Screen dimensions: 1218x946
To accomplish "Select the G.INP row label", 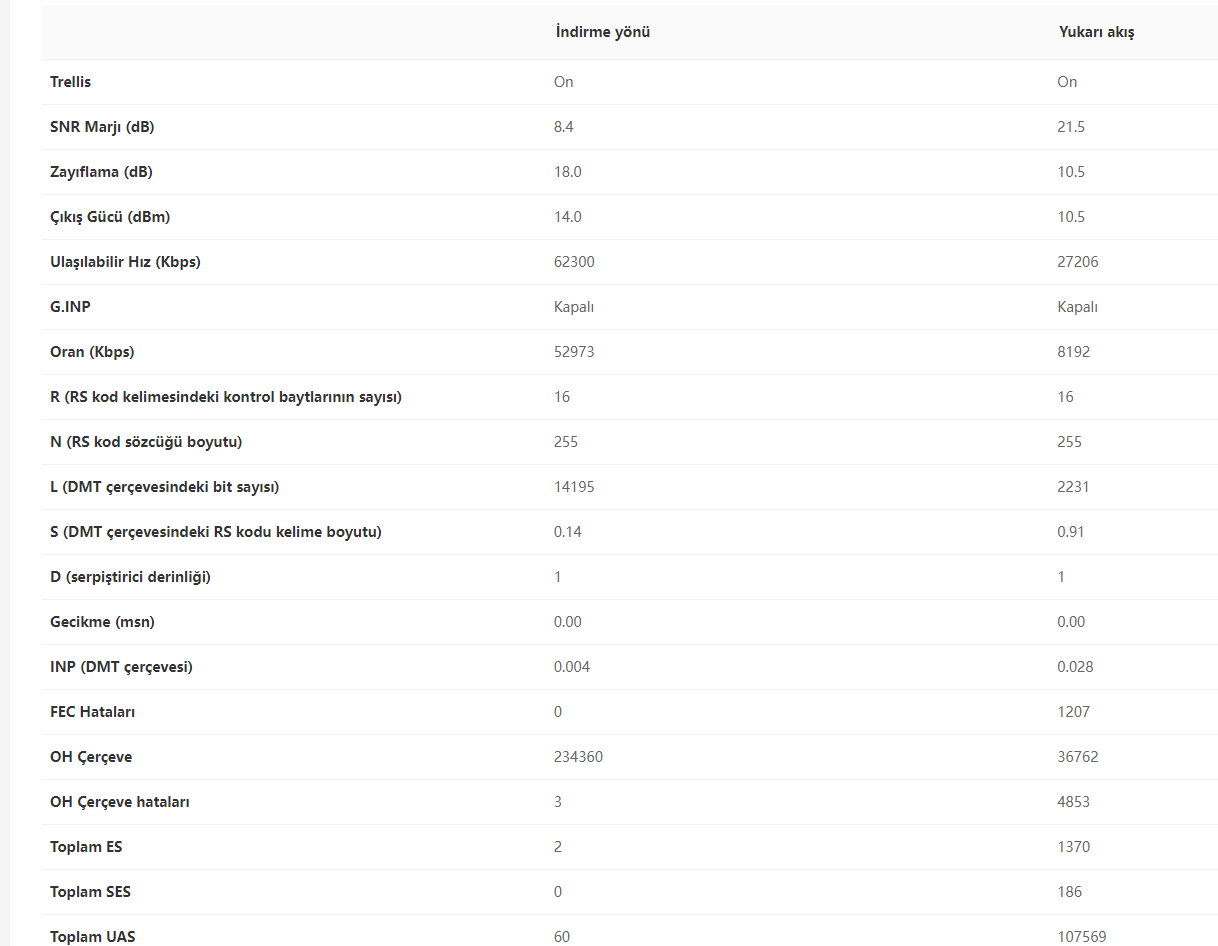I will tap(70, 307).
